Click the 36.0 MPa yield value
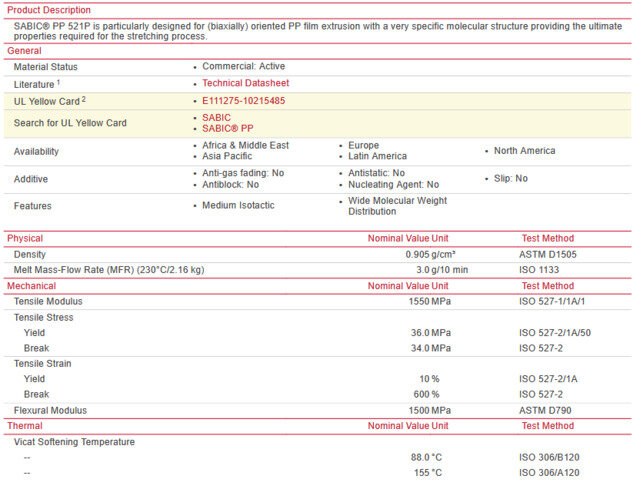Screen dimensions: 640x480 tap(431, 333)
